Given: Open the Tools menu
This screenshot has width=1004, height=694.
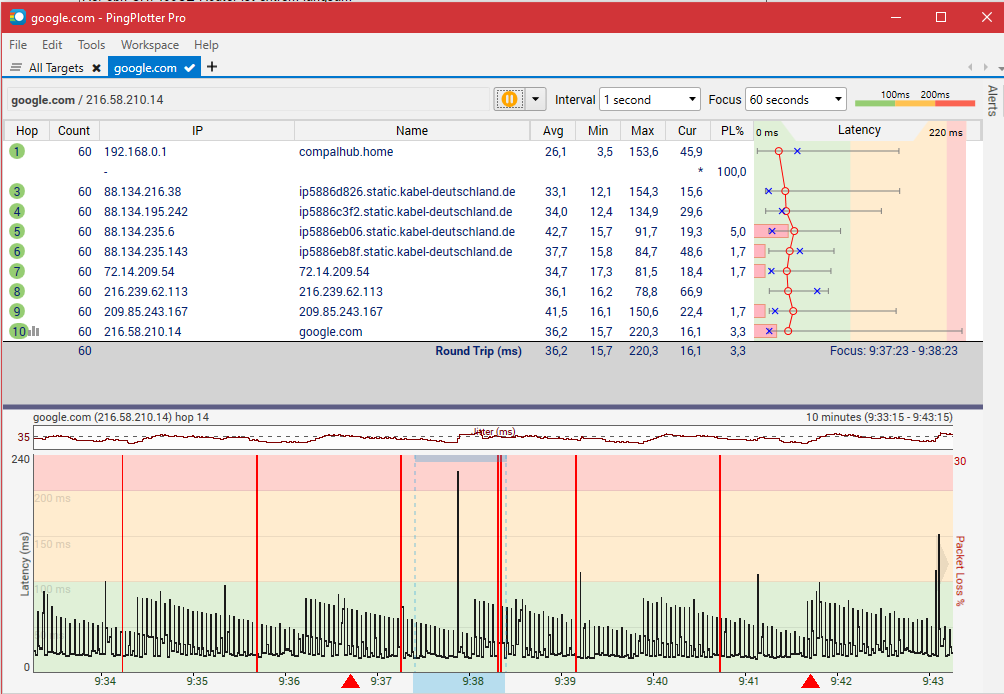Looking at the screenshot, I should pyautogui.click(x=91, y=45).
